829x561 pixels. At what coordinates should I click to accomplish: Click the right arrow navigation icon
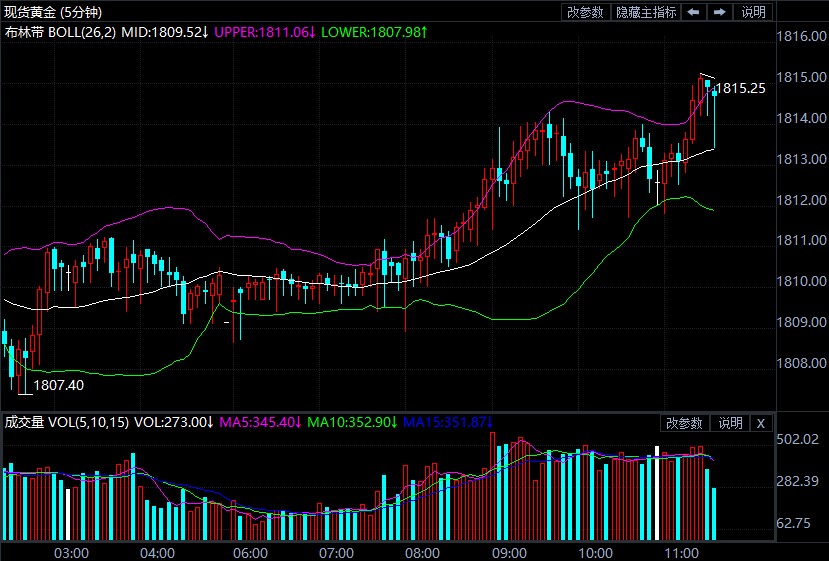click(719, 12)
